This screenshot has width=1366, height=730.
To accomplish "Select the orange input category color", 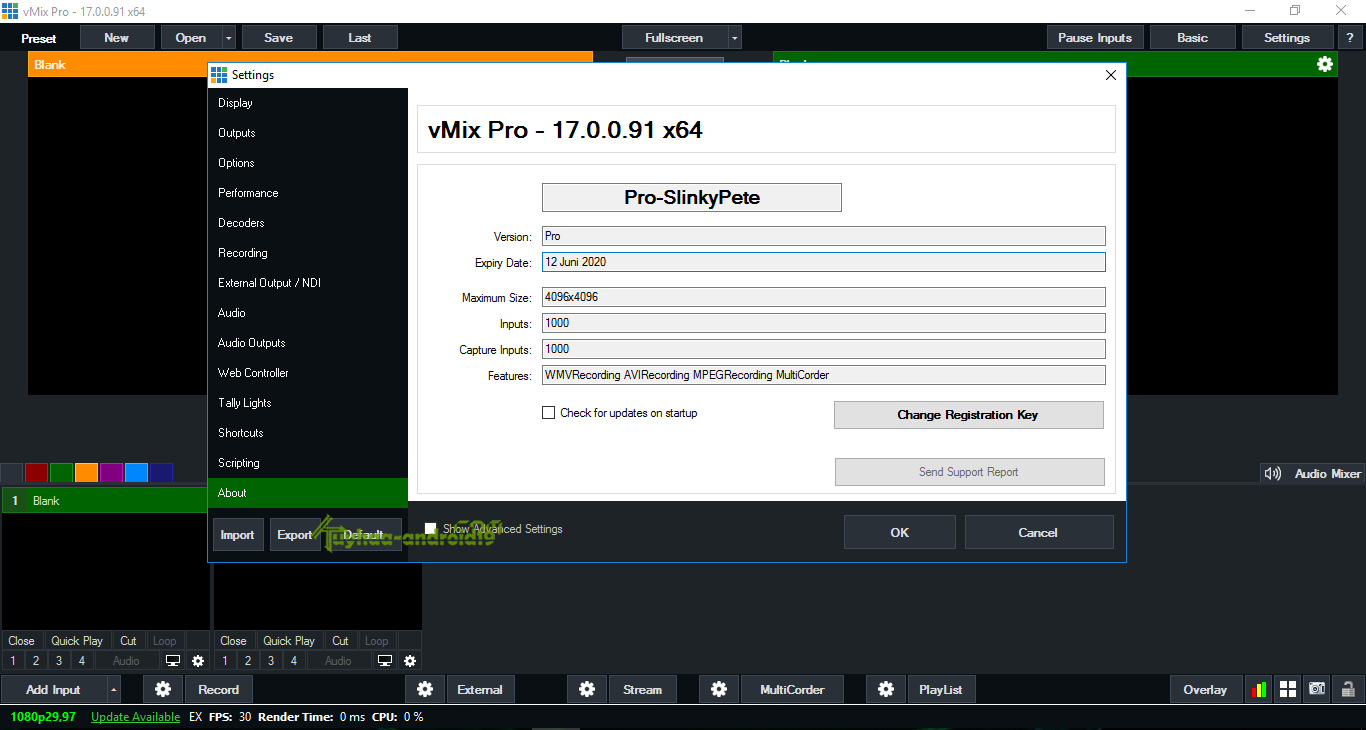I will [x=86, y=473].
